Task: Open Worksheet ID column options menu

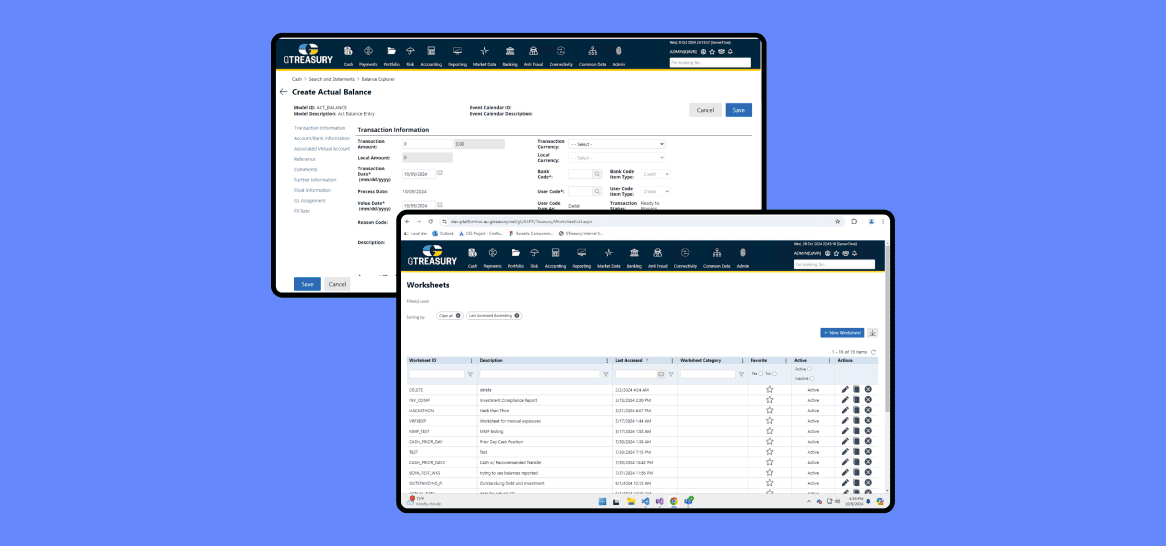Action: point(470,360)
